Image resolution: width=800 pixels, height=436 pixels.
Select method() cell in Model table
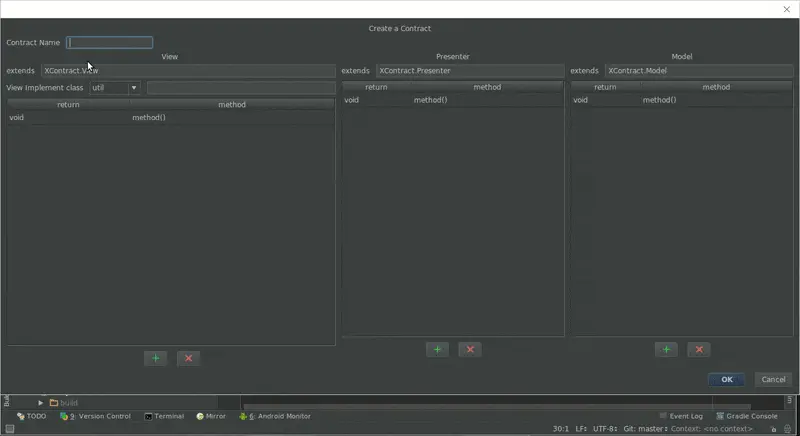click(x=716, y=100)
